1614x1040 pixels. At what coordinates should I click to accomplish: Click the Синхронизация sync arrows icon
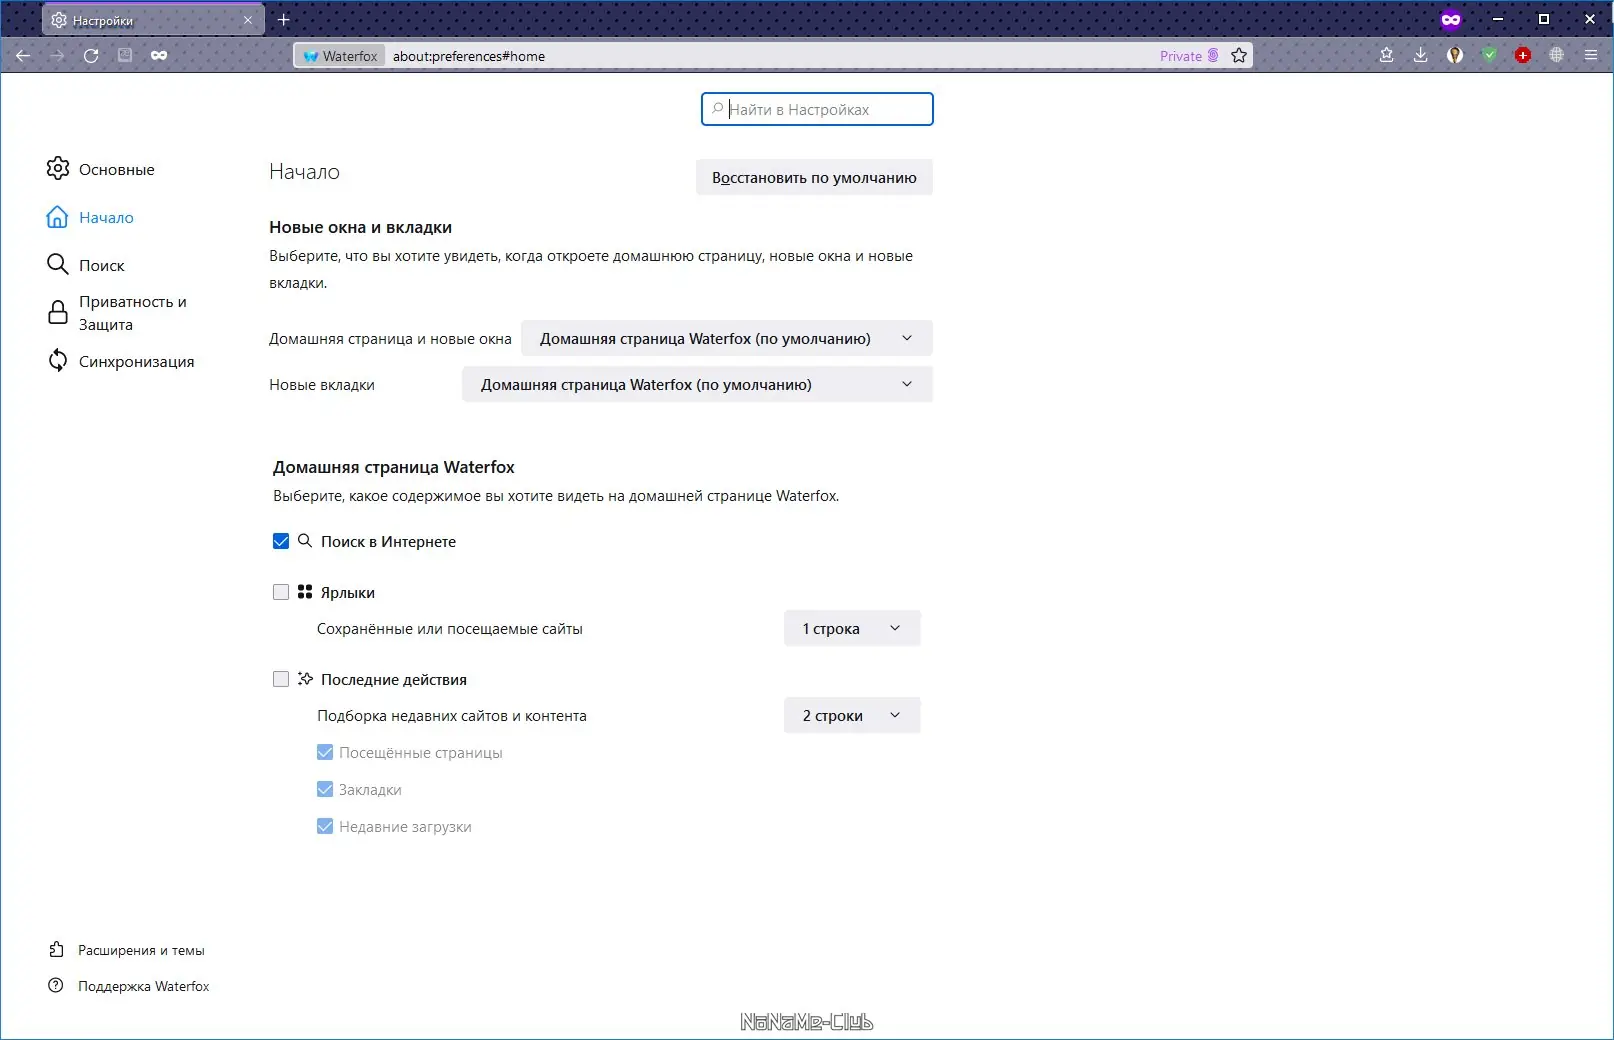58,361
